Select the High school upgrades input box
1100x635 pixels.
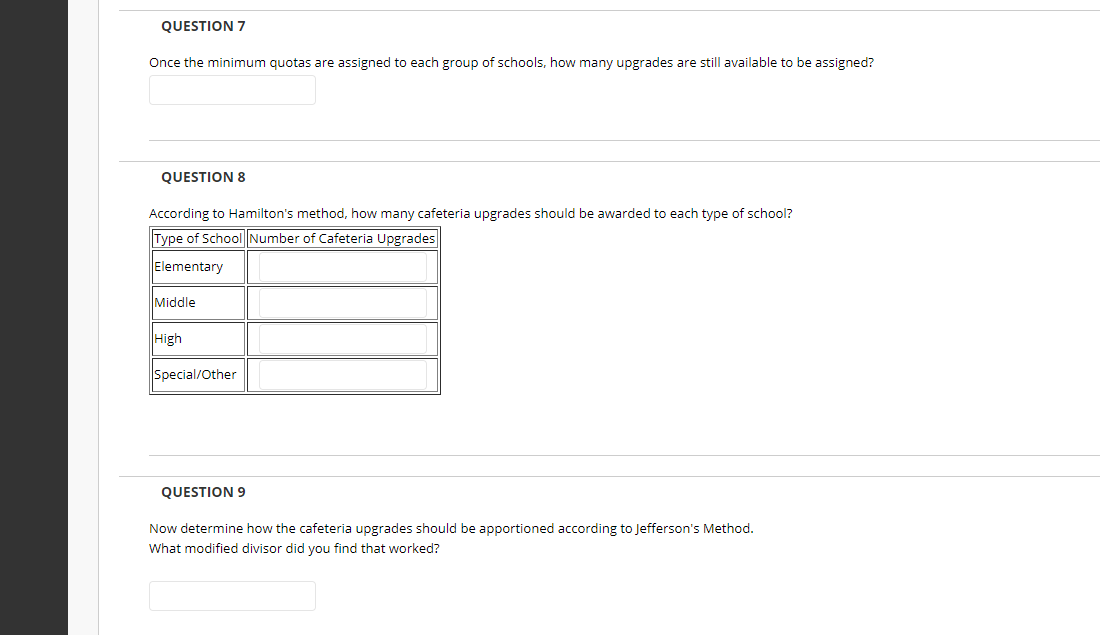(341, 338)
